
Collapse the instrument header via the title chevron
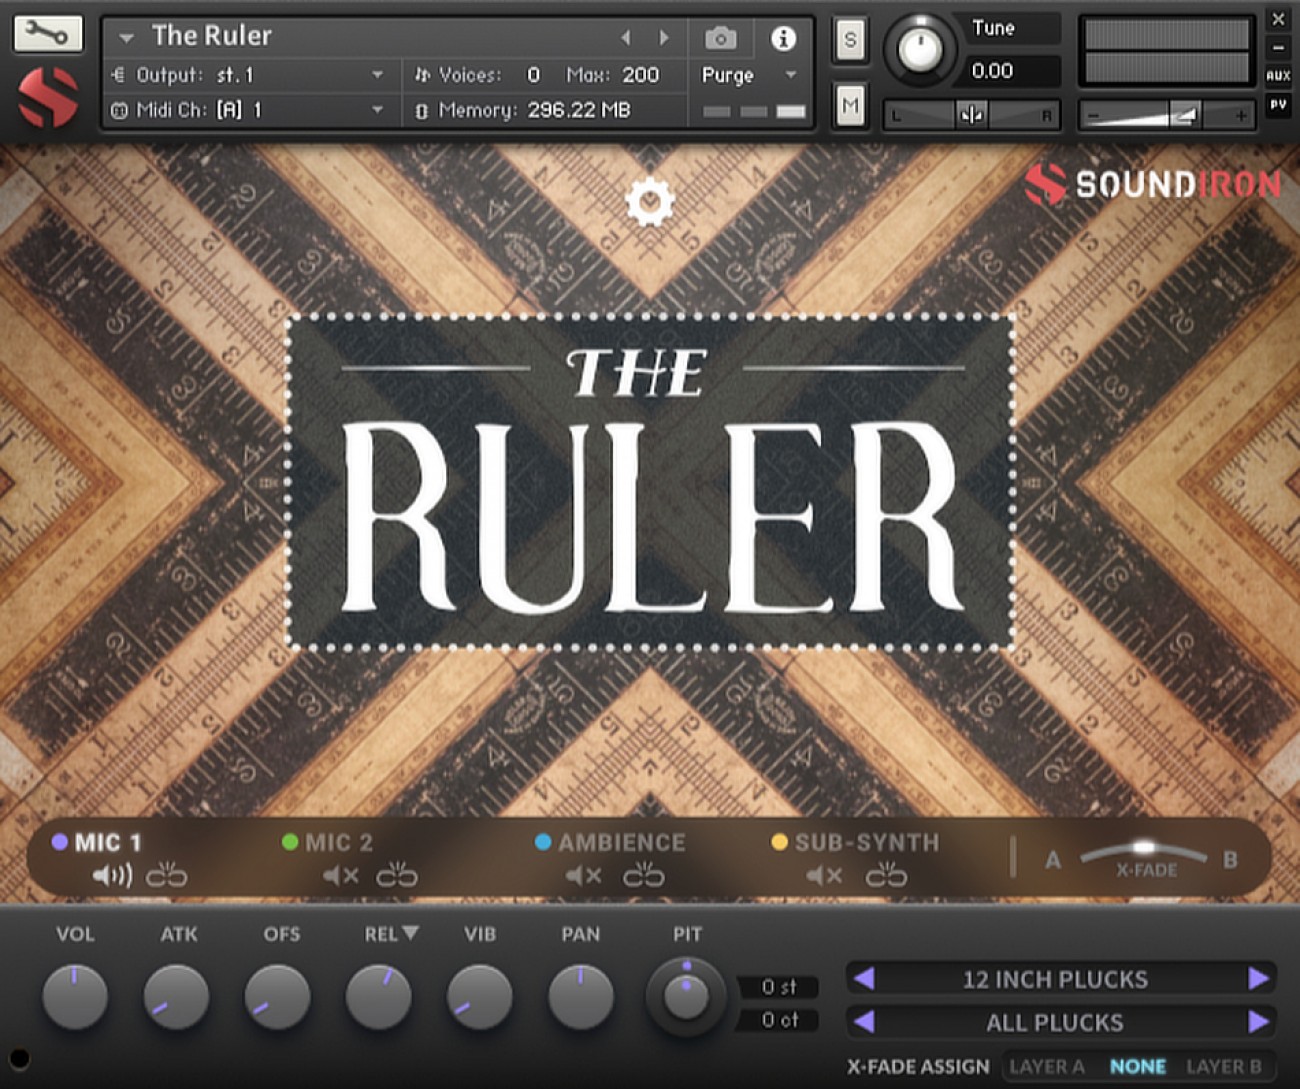[124, 36]
